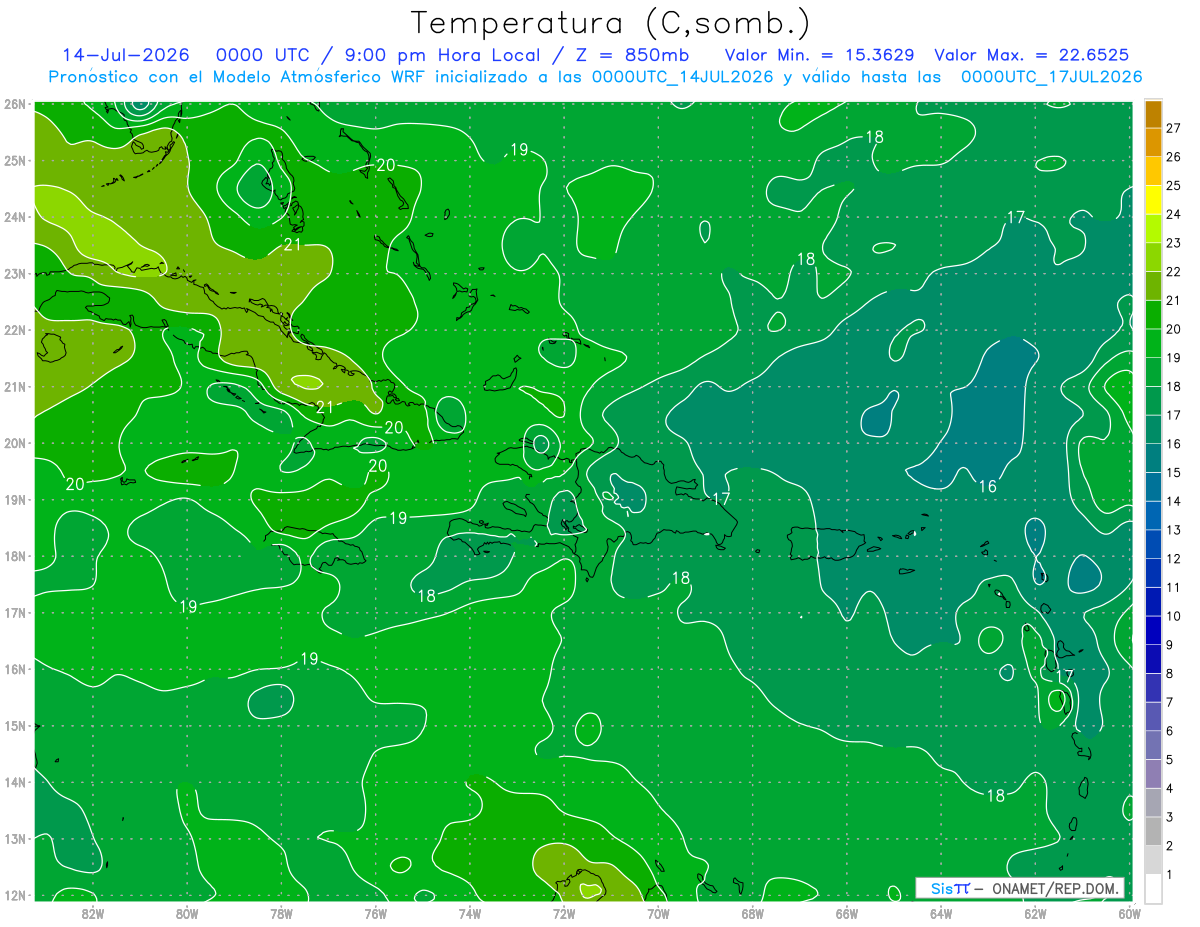Viewport: 1200px width, 927px height.
Task: Click the valid-until time '0000UTC_17JUL2026'
Action: tap(1051, 76)
